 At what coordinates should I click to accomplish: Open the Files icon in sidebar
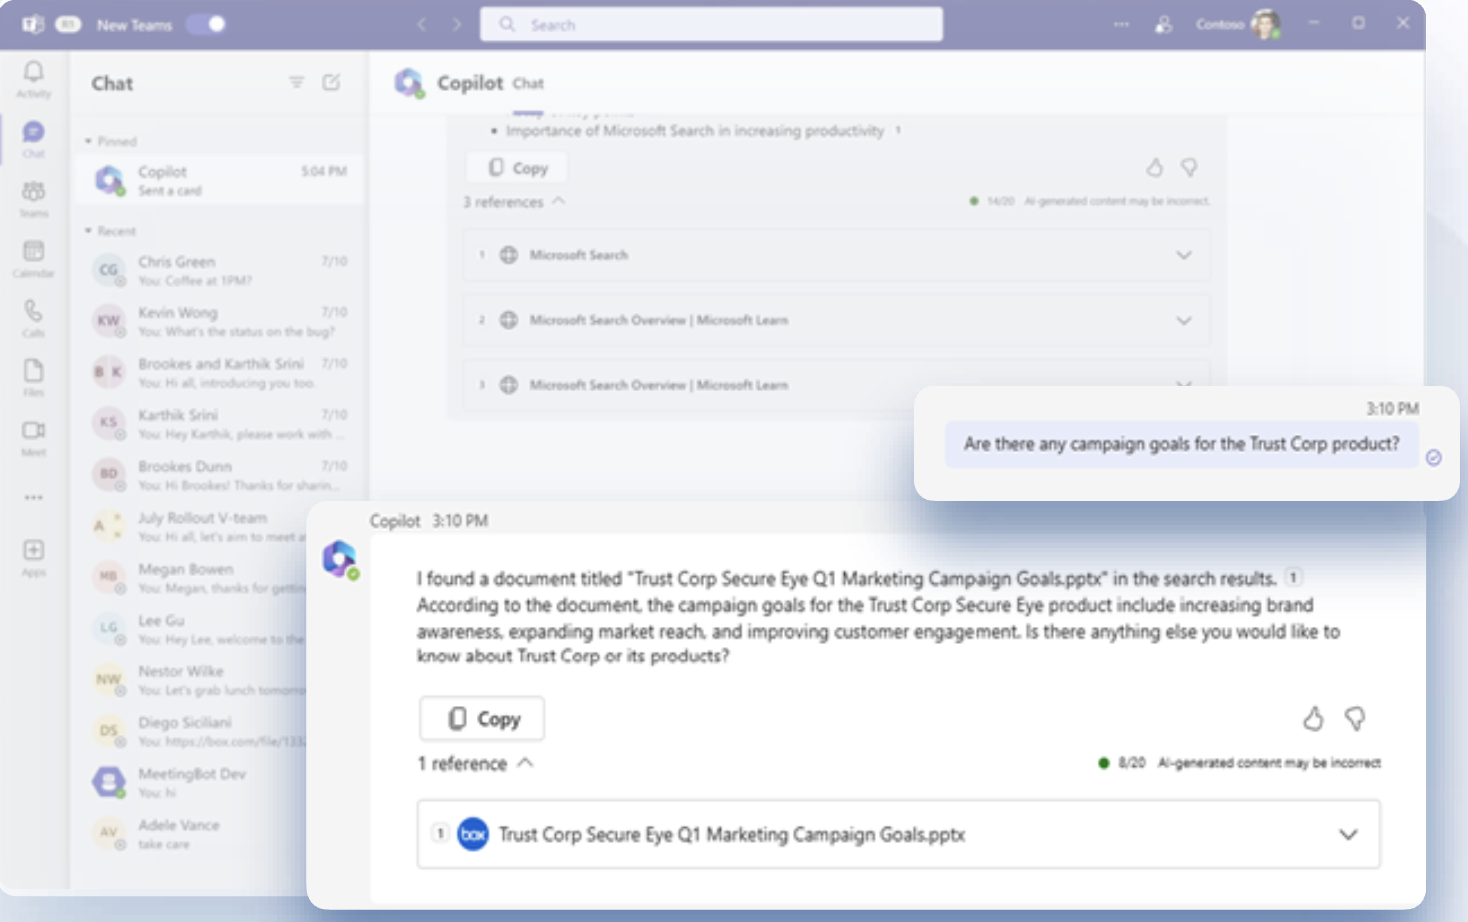click(x=33, y=372)
